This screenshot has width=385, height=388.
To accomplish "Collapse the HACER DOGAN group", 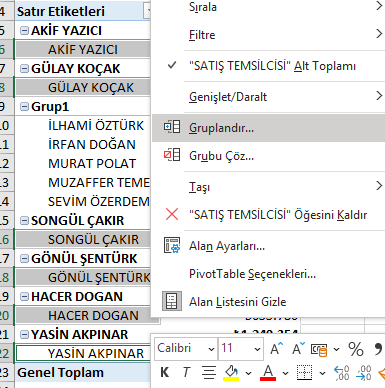I will [24, 296].
